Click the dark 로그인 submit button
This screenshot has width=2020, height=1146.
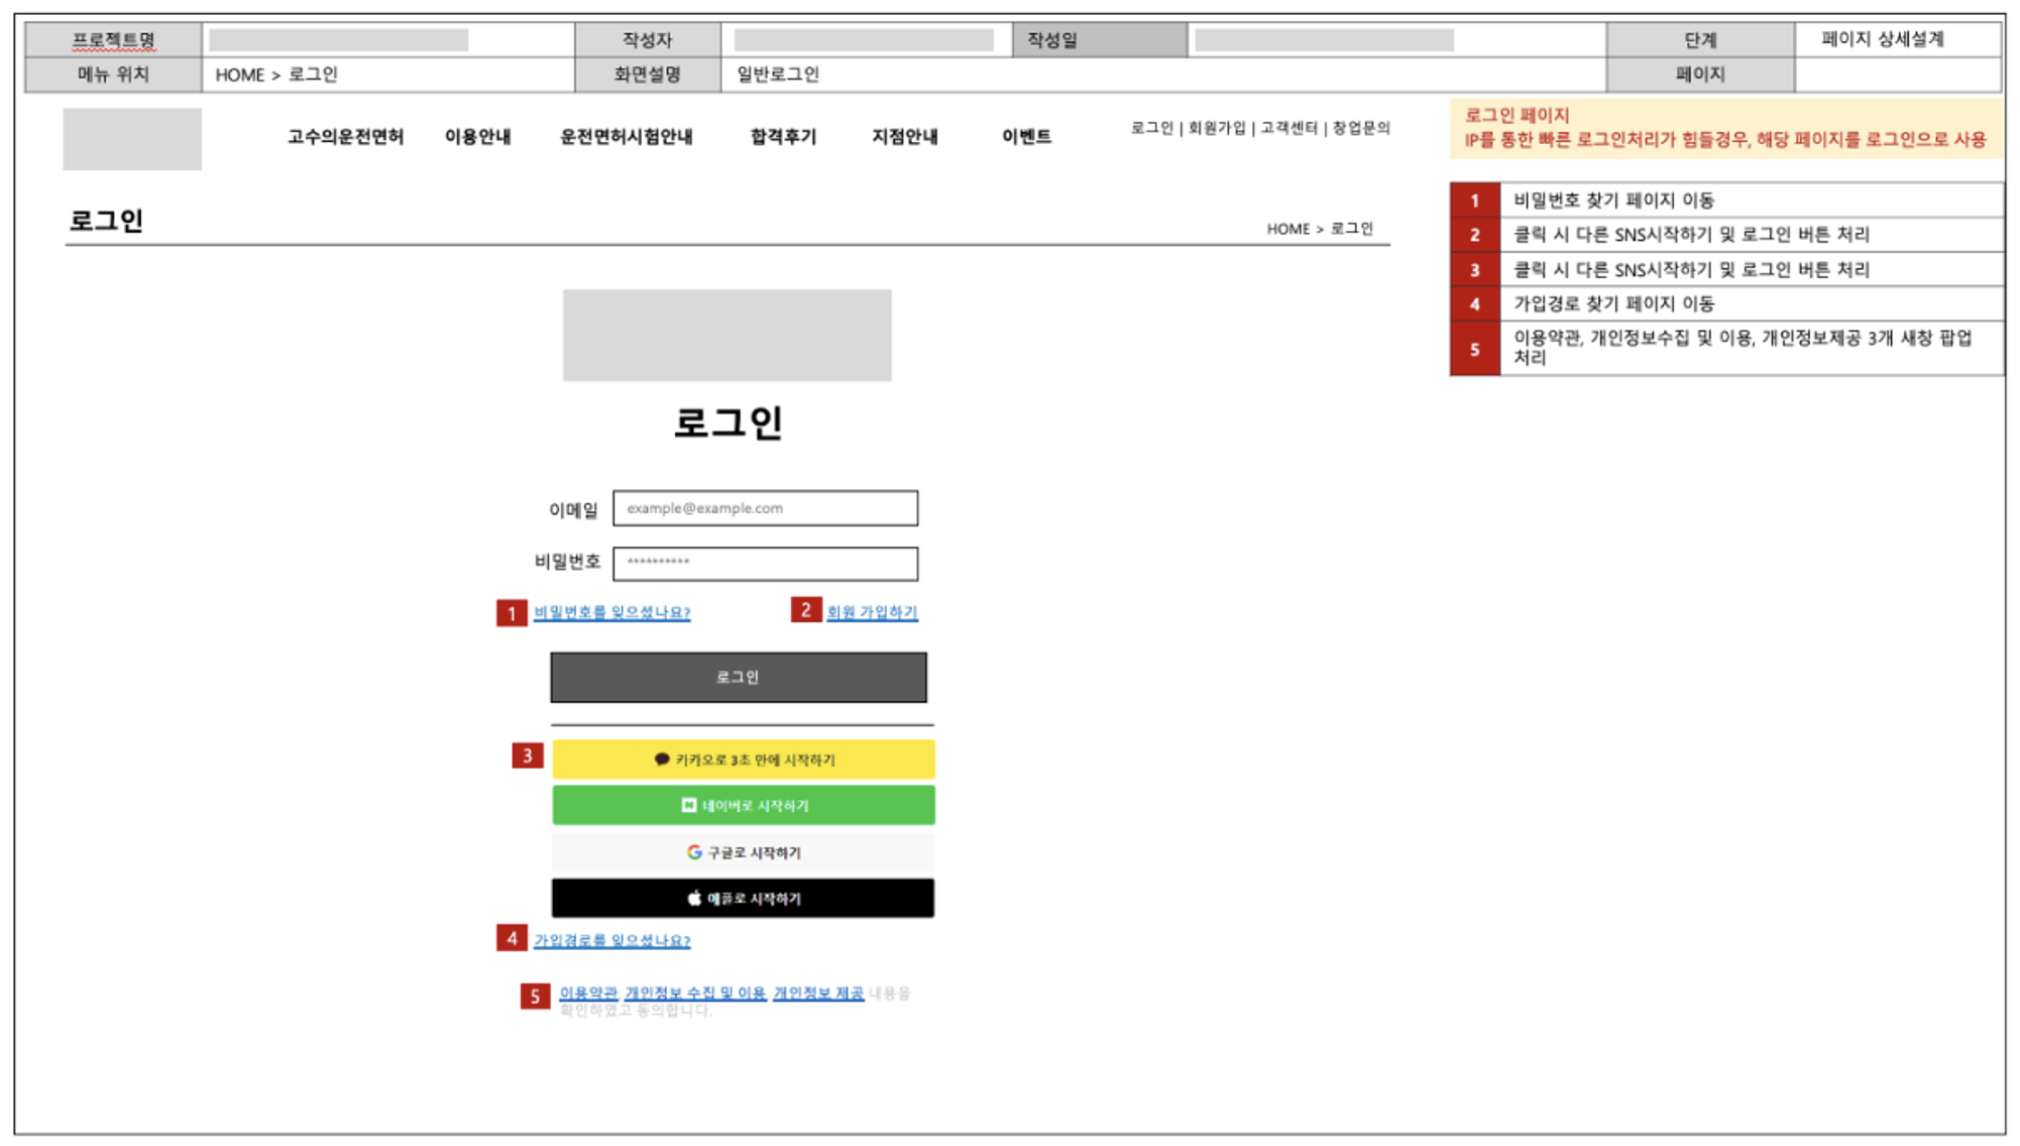coord(738,678)
